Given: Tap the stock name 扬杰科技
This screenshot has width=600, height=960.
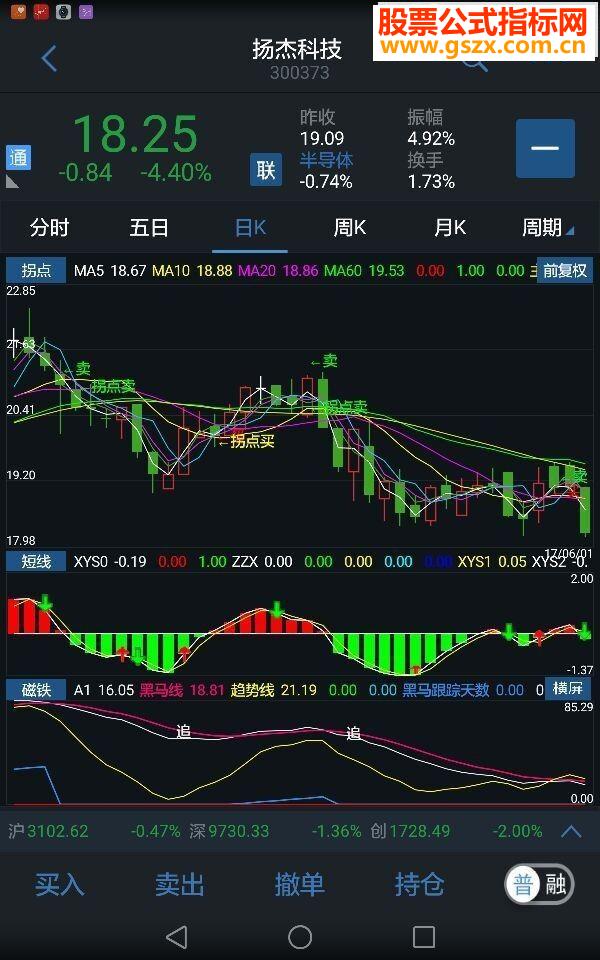Looking at the screenshot, I should tap(297, 48).
